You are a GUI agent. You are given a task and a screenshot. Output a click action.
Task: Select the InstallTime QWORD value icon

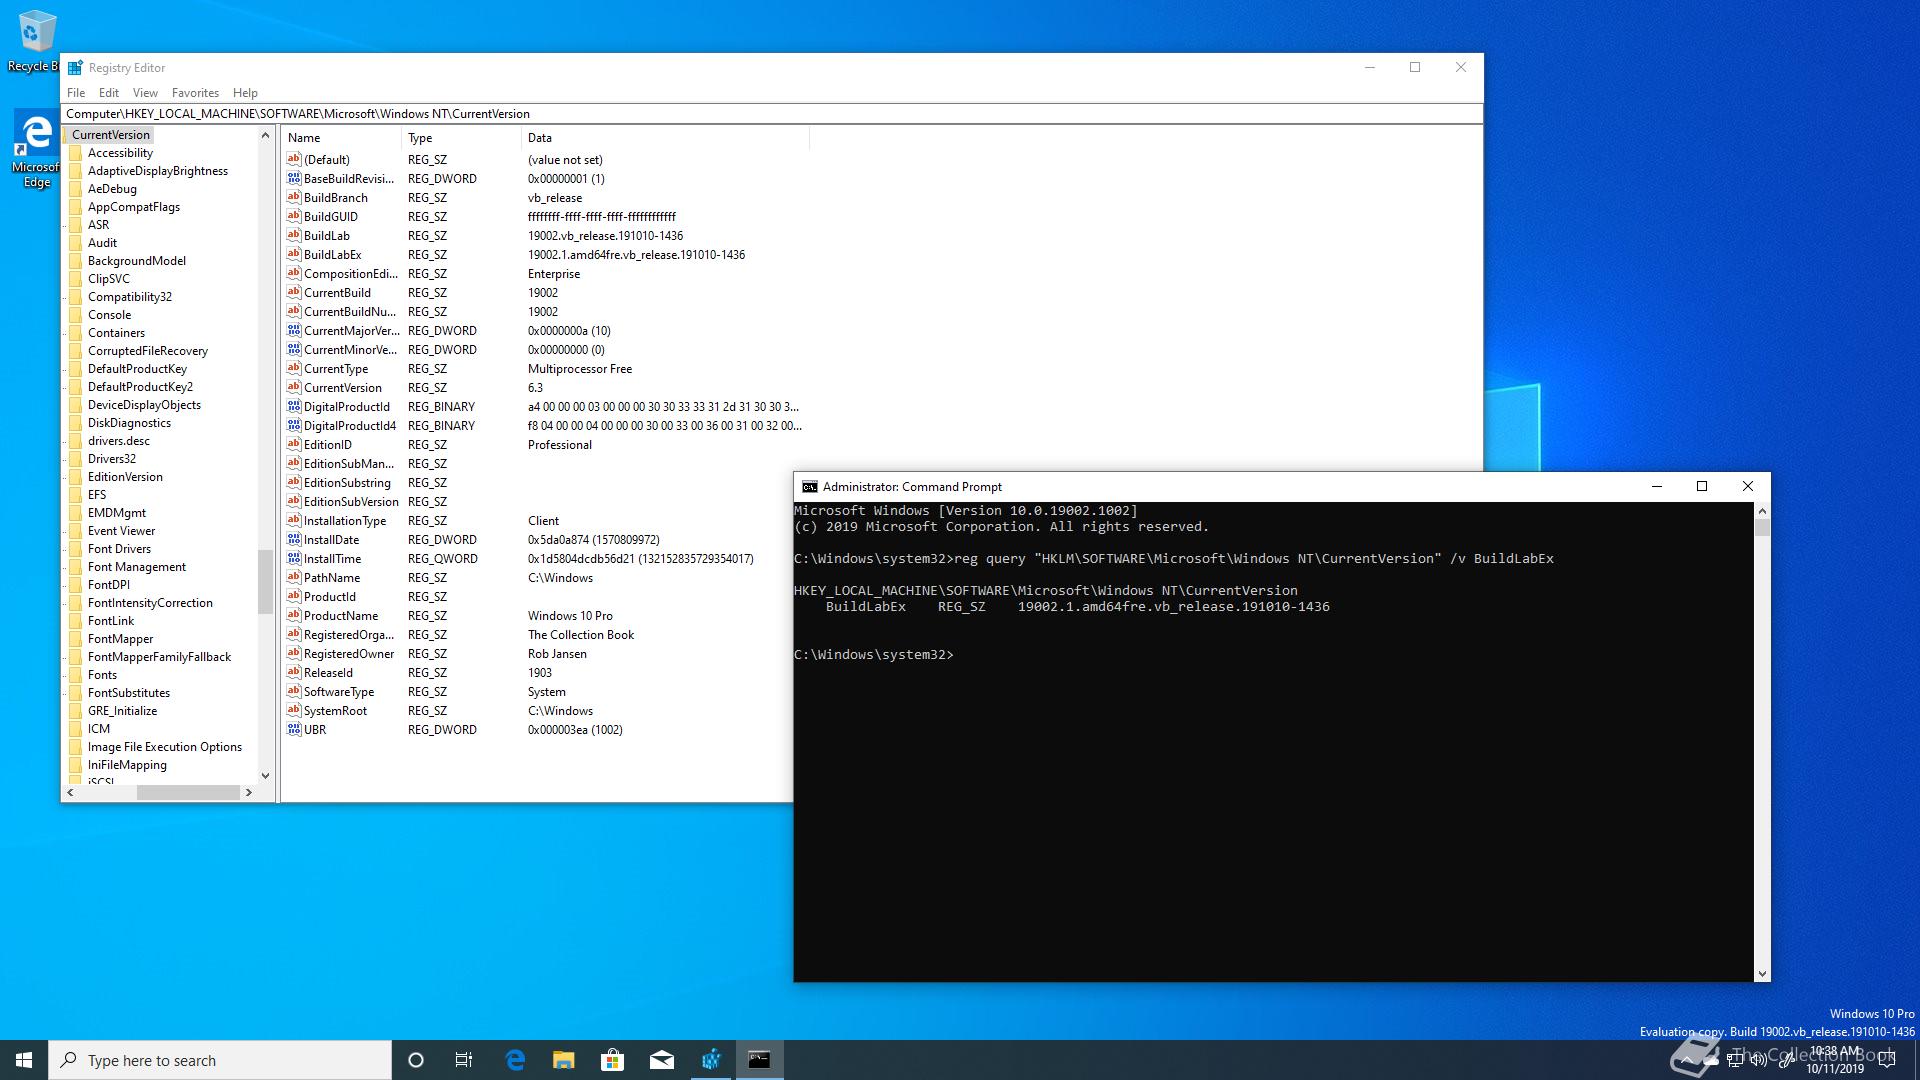[294, 558]
